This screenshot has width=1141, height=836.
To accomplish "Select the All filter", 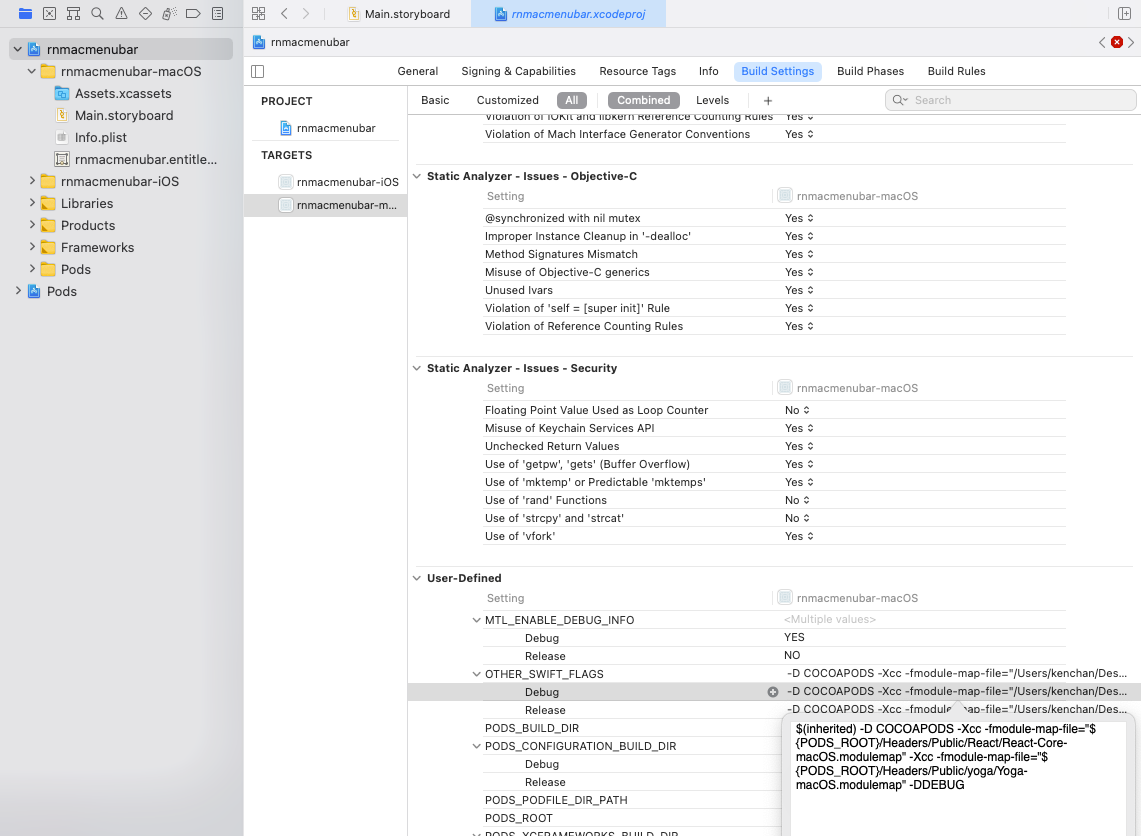I will (572, 100).
